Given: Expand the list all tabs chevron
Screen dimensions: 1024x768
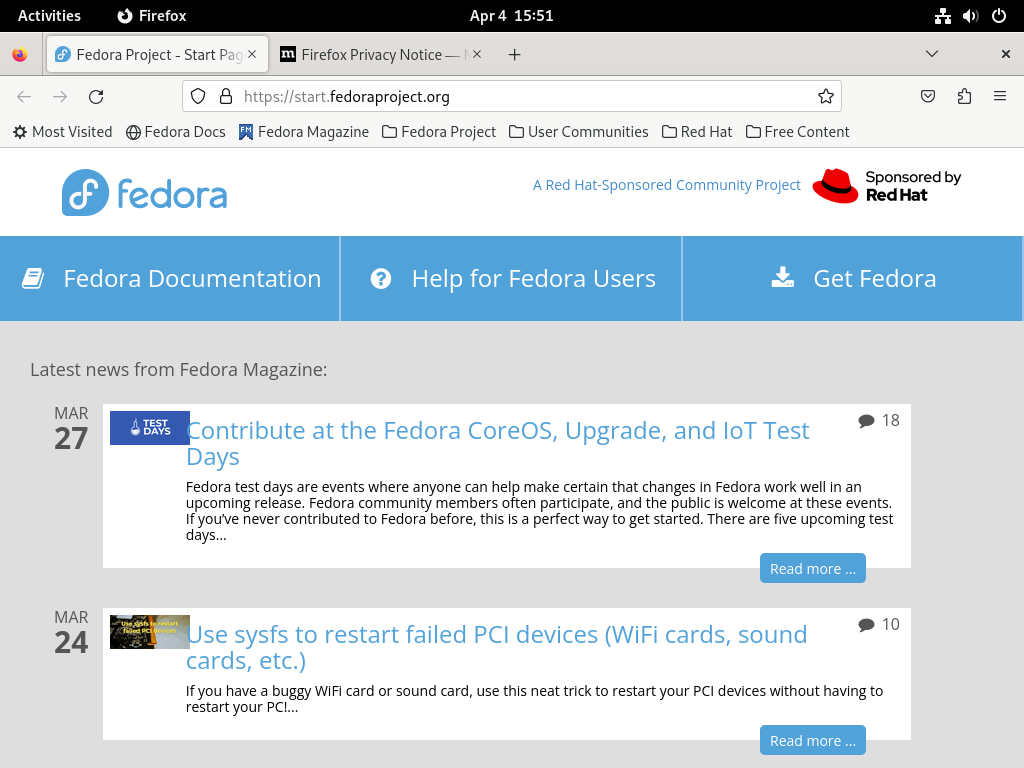Looking at the screenshot, I should [932, 54].
